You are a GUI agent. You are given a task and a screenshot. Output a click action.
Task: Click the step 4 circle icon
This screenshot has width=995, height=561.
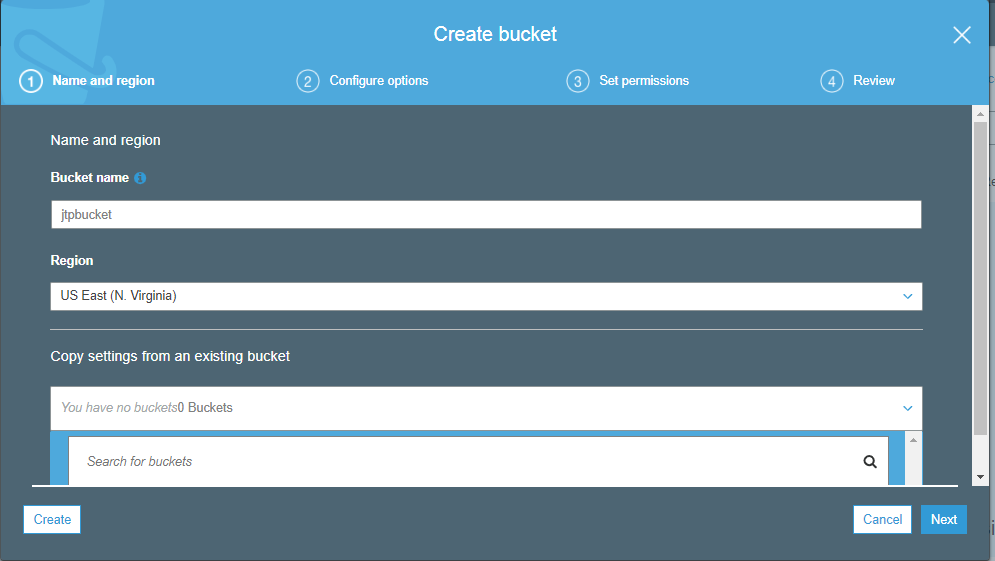tap(832, 81)
